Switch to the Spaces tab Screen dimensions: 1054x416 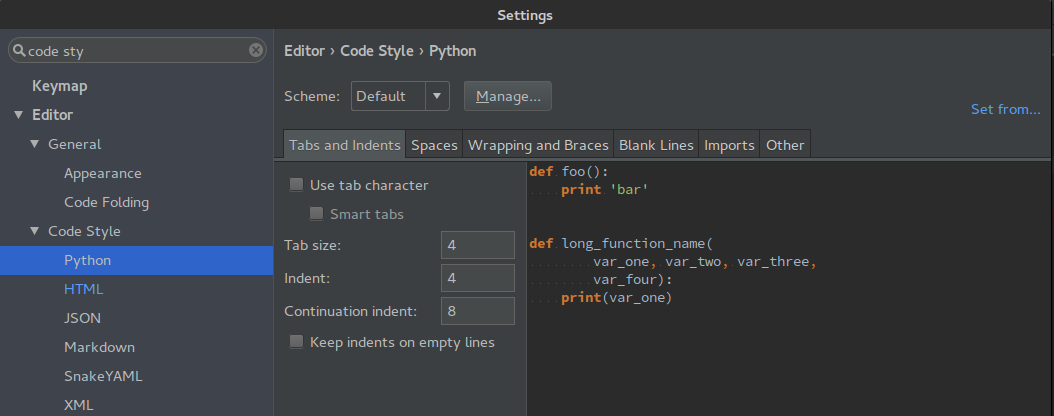[434, 144]
